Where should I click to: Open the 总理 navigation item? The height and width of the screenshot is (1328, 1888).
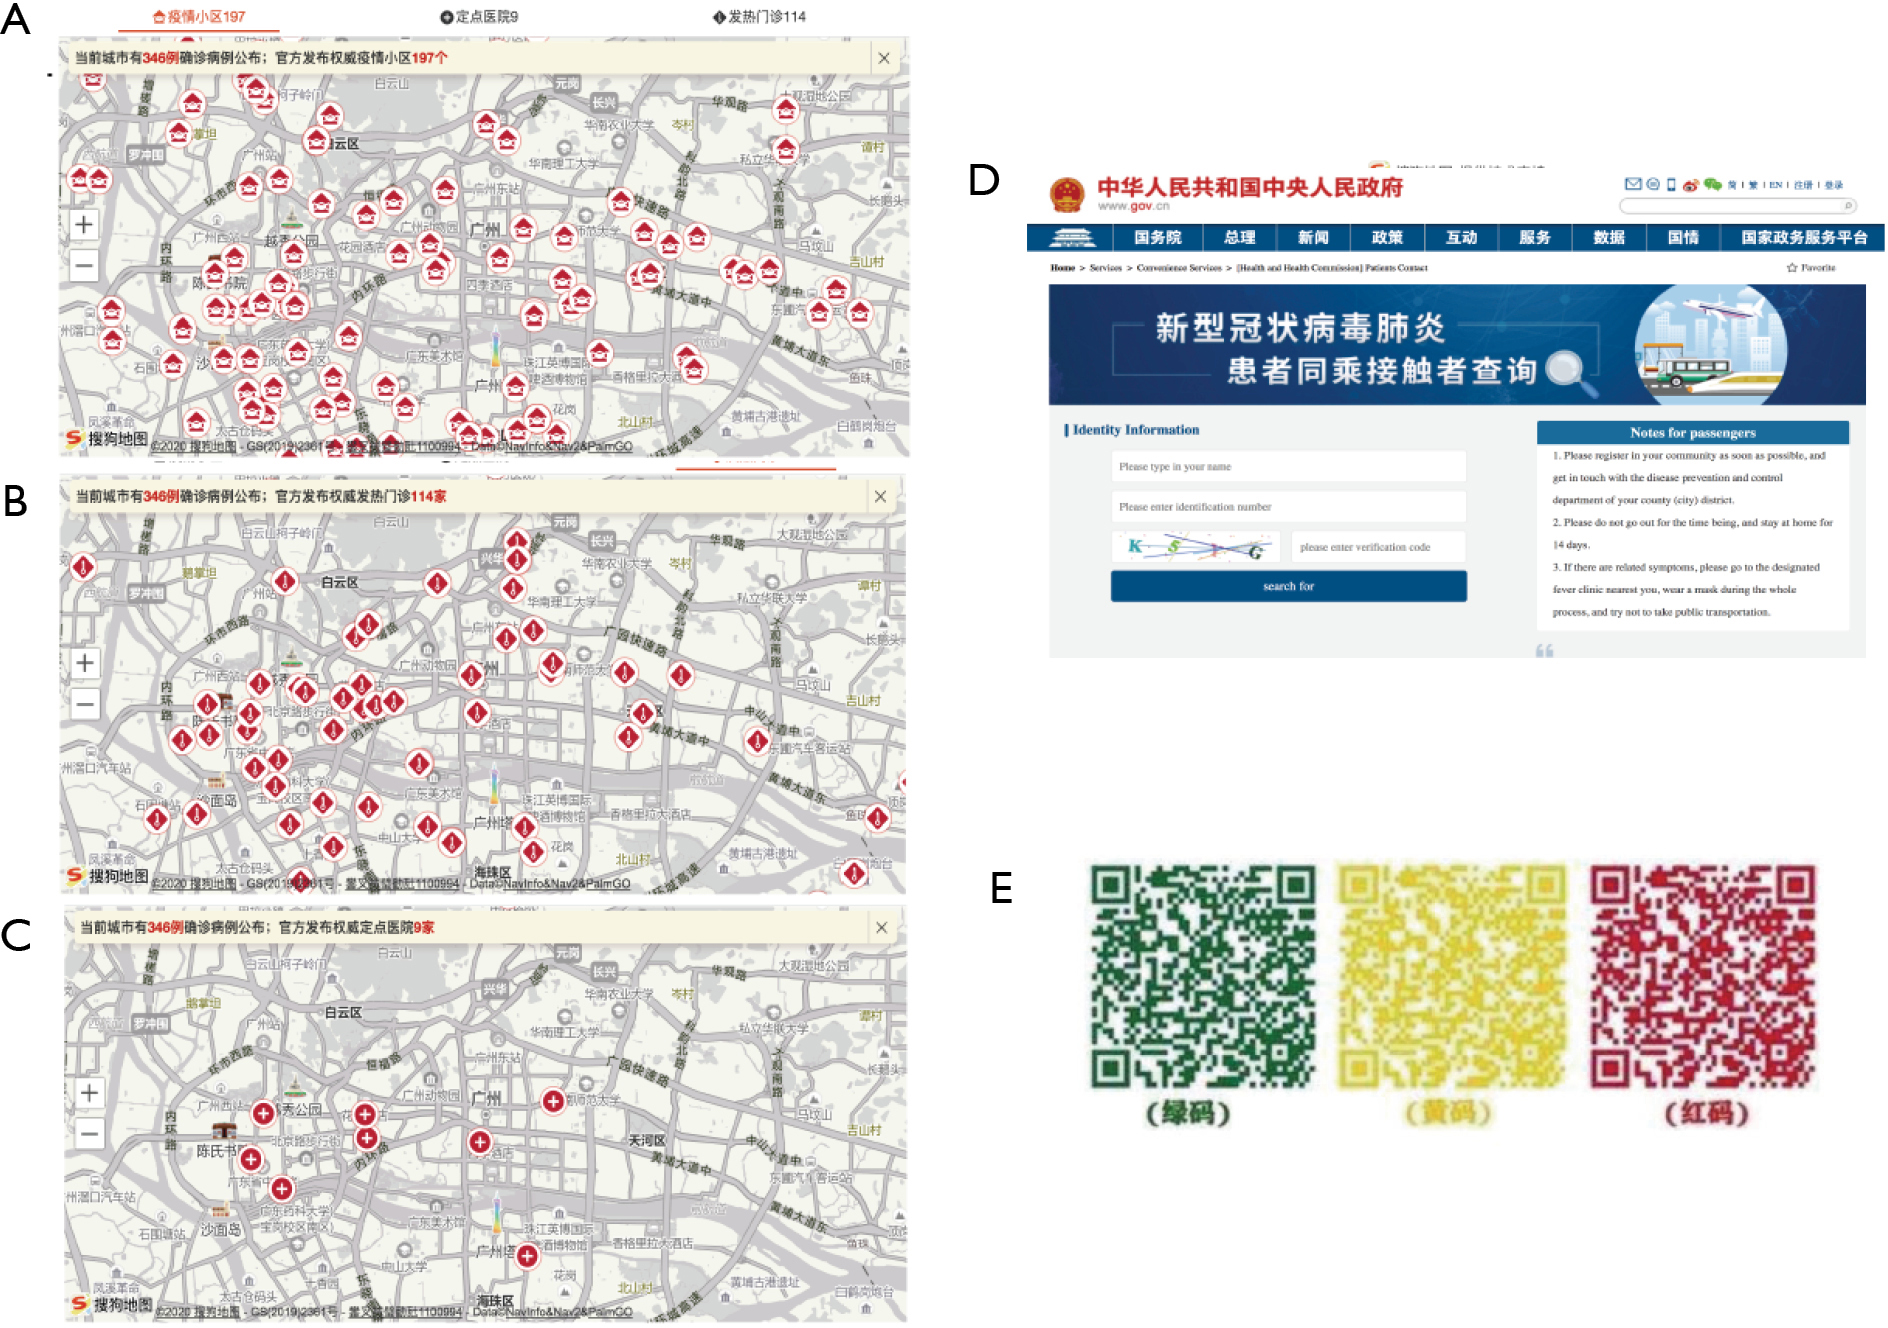click(x=1240, y=237)
